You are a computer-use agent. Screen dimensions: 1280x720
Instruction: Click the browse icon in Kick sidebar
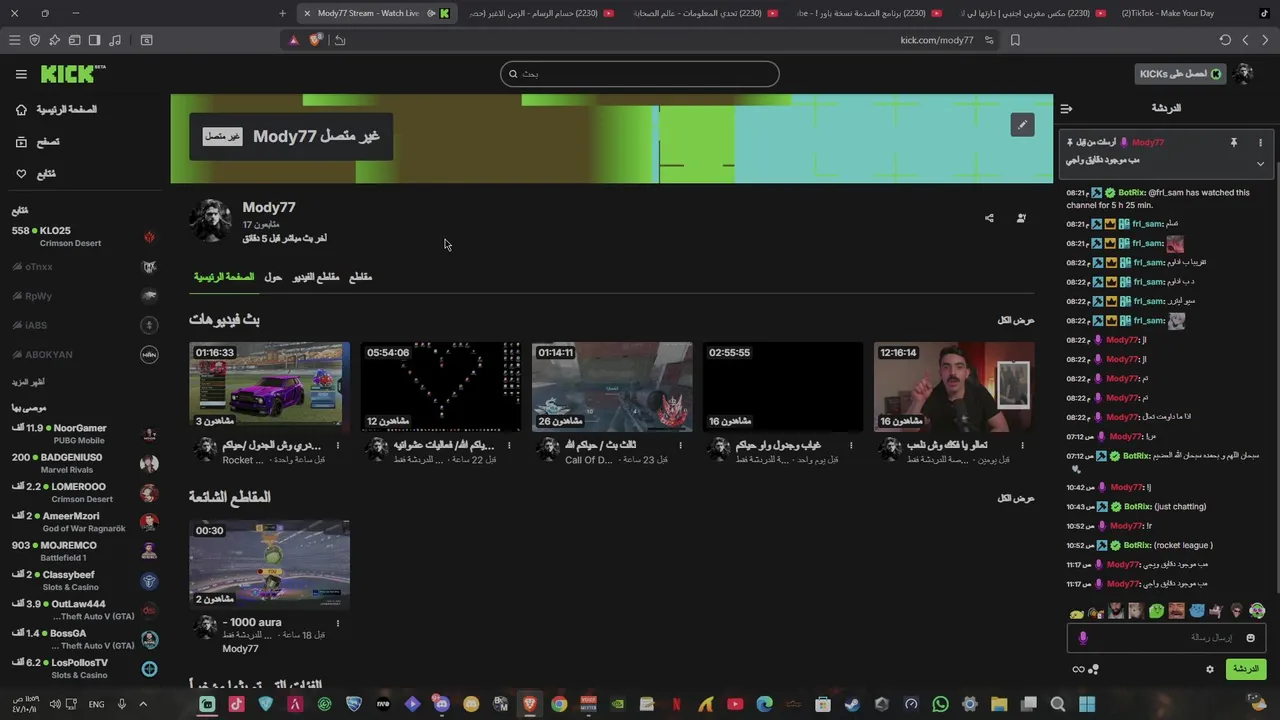tap(21, 142)
